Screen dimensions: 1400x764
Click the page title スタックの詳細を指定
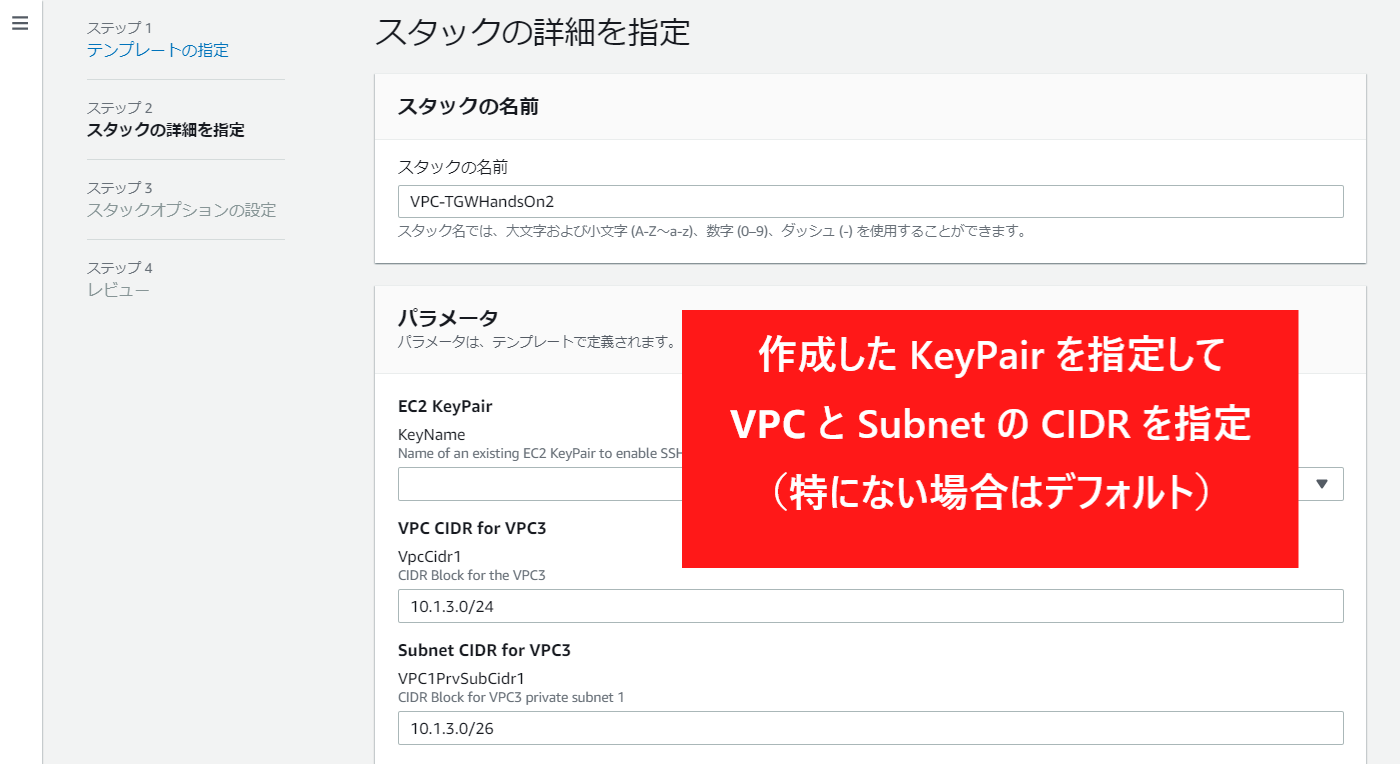[x=533, y=32]
